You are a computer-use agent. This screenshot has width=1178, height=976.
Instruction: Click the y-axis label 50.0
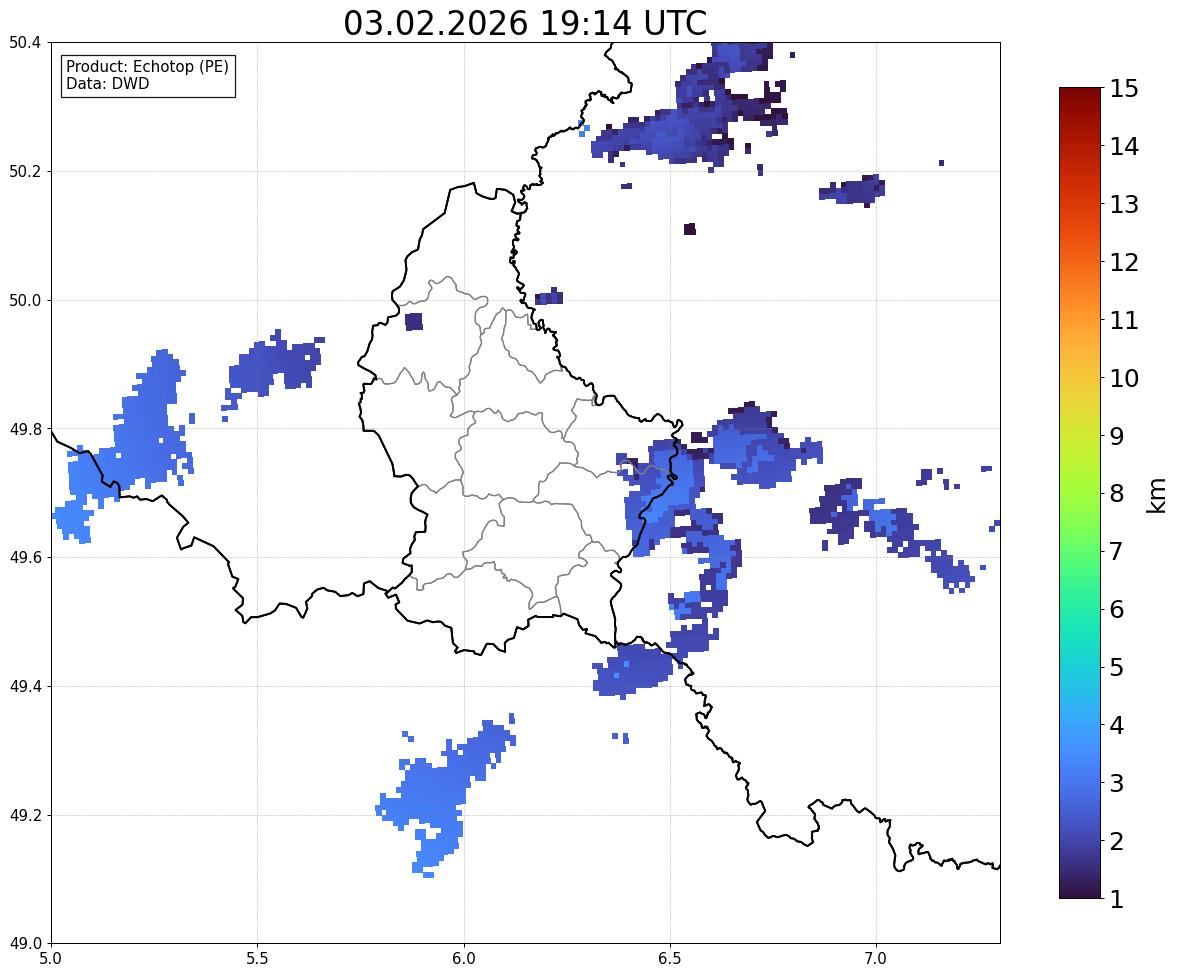[x=25, y=301]
